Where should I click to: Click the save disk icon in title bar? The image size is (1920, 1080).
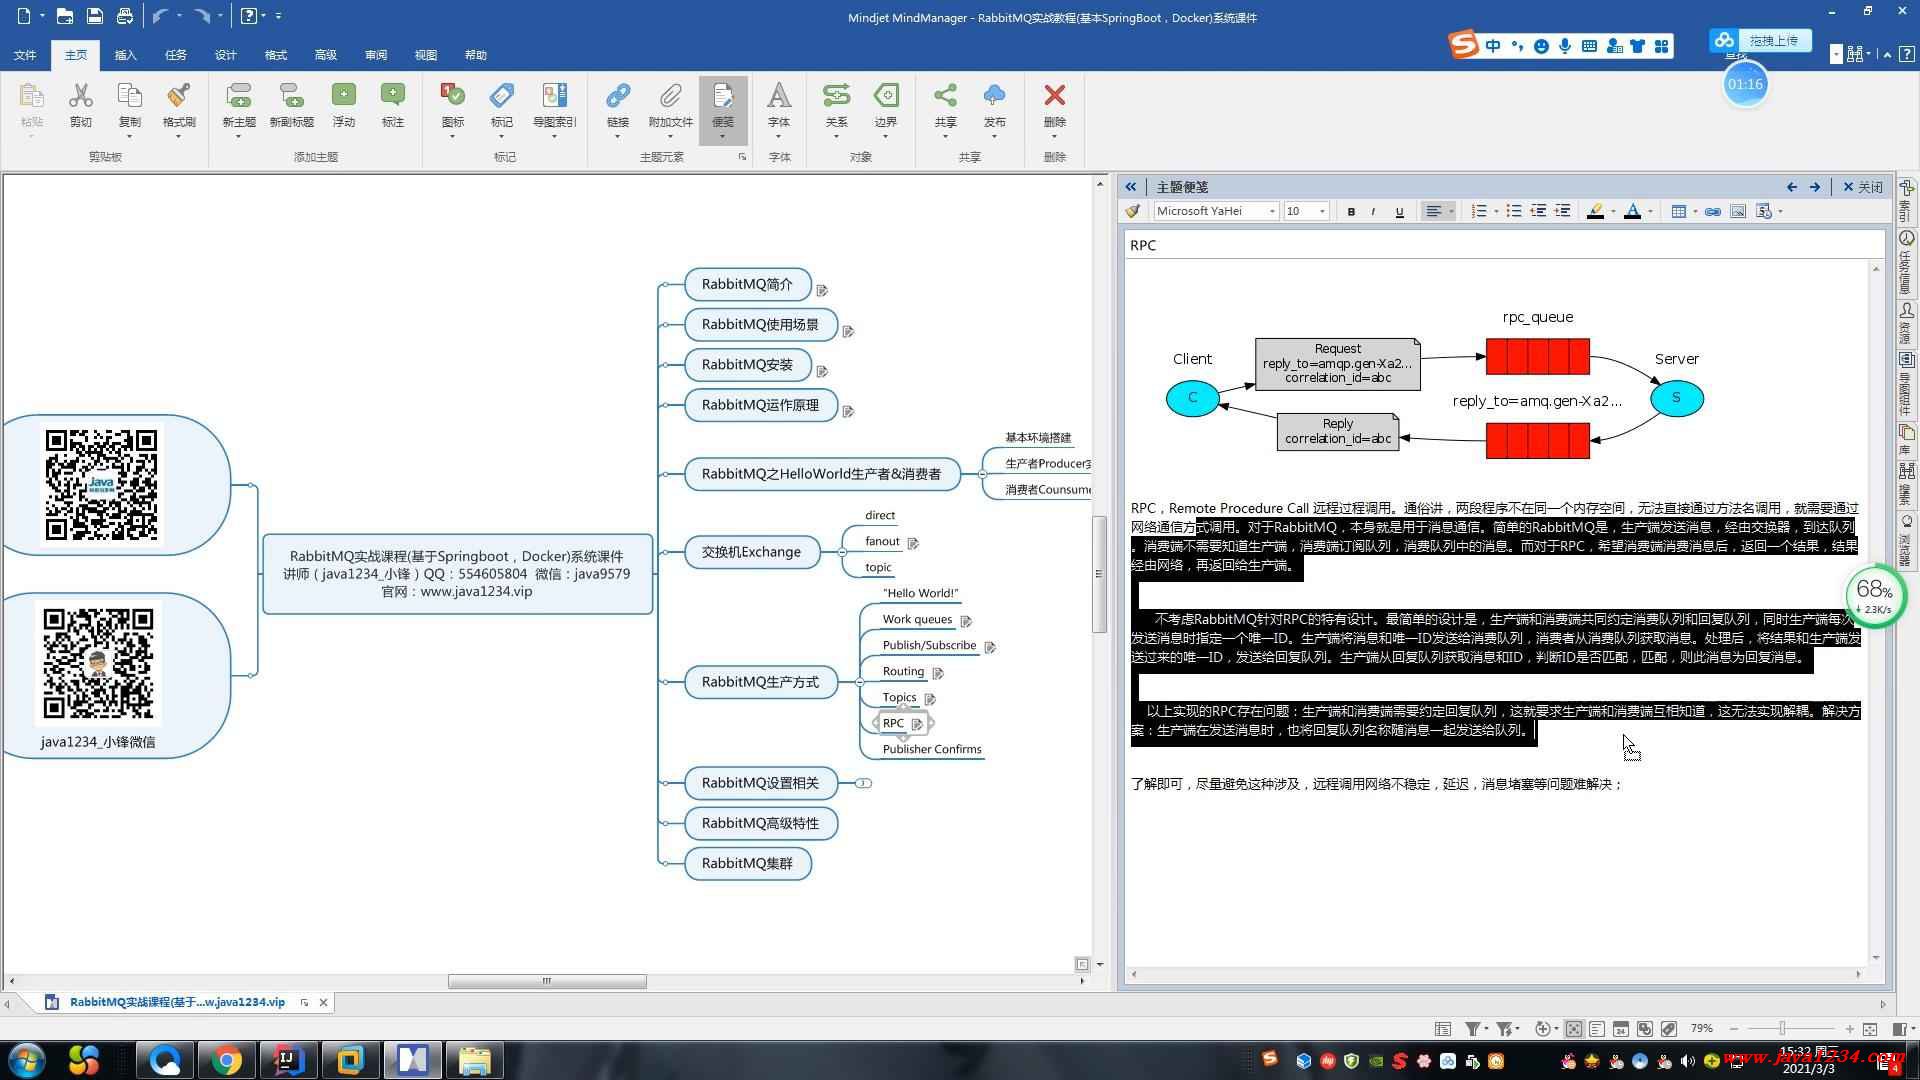[x=94, y=16]
